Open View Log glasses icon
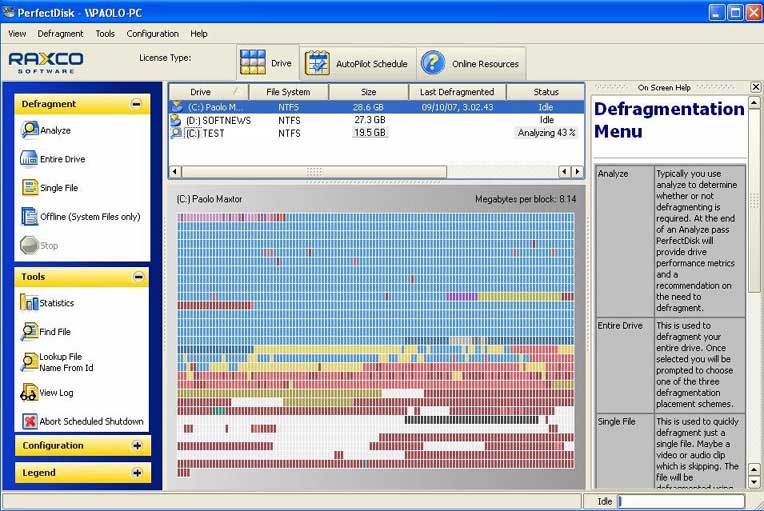 (29, 393)
